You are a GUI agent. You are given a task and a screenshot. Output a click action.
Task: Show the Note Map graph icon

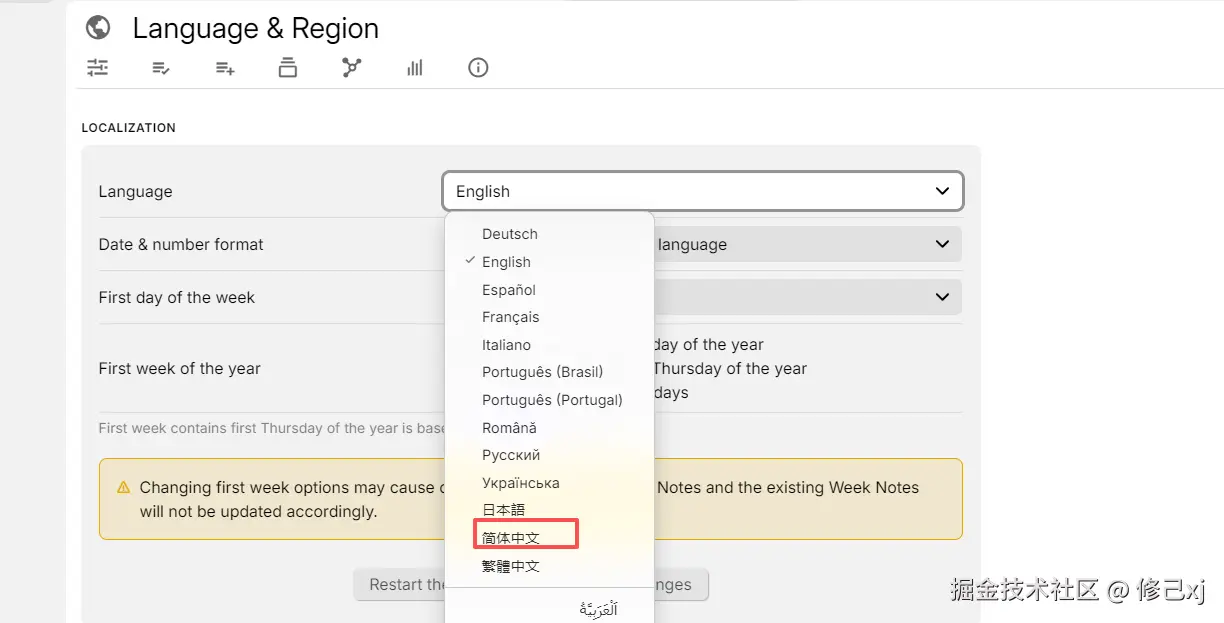351,68
